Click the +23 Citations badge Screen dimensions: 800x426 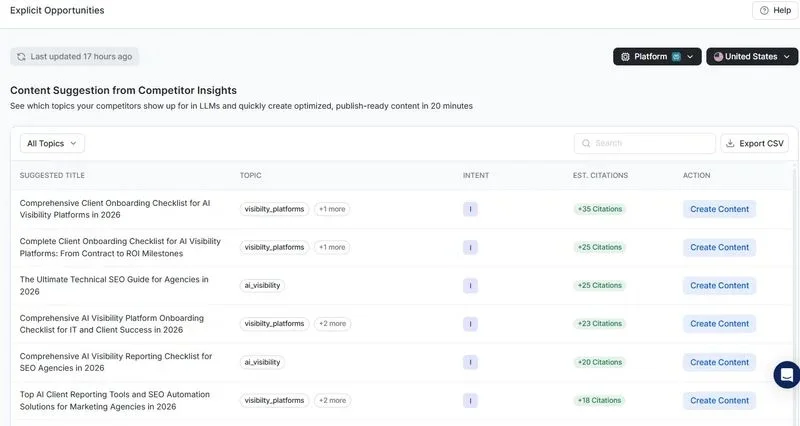pos(599,324)
